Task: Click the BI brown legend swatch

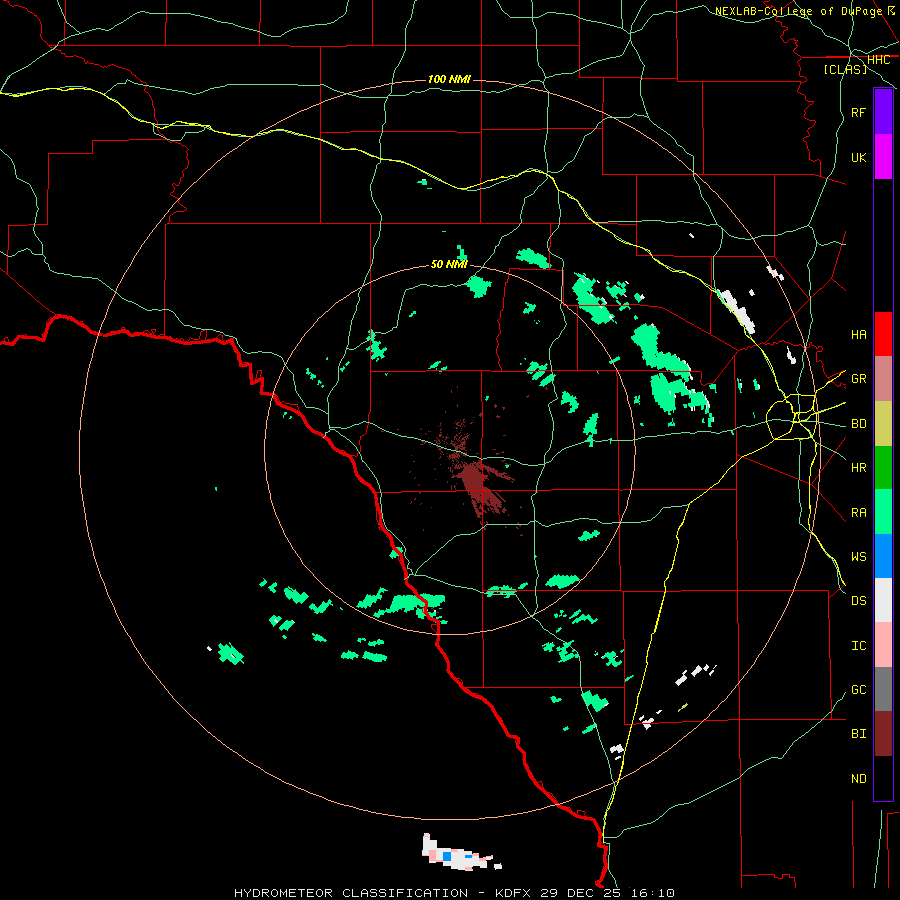Action: [883, 734]
